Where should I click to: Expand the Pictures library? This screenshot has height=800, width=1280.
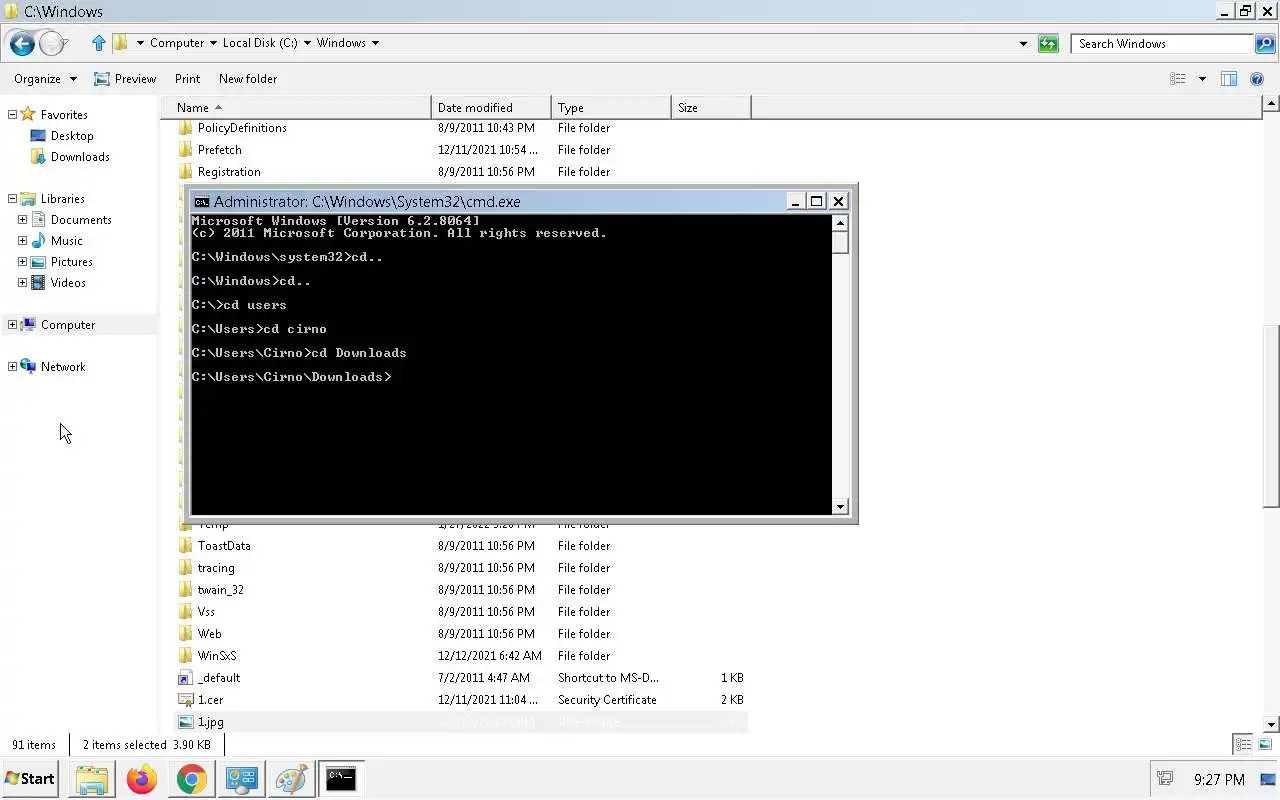[x=22, y=262]
